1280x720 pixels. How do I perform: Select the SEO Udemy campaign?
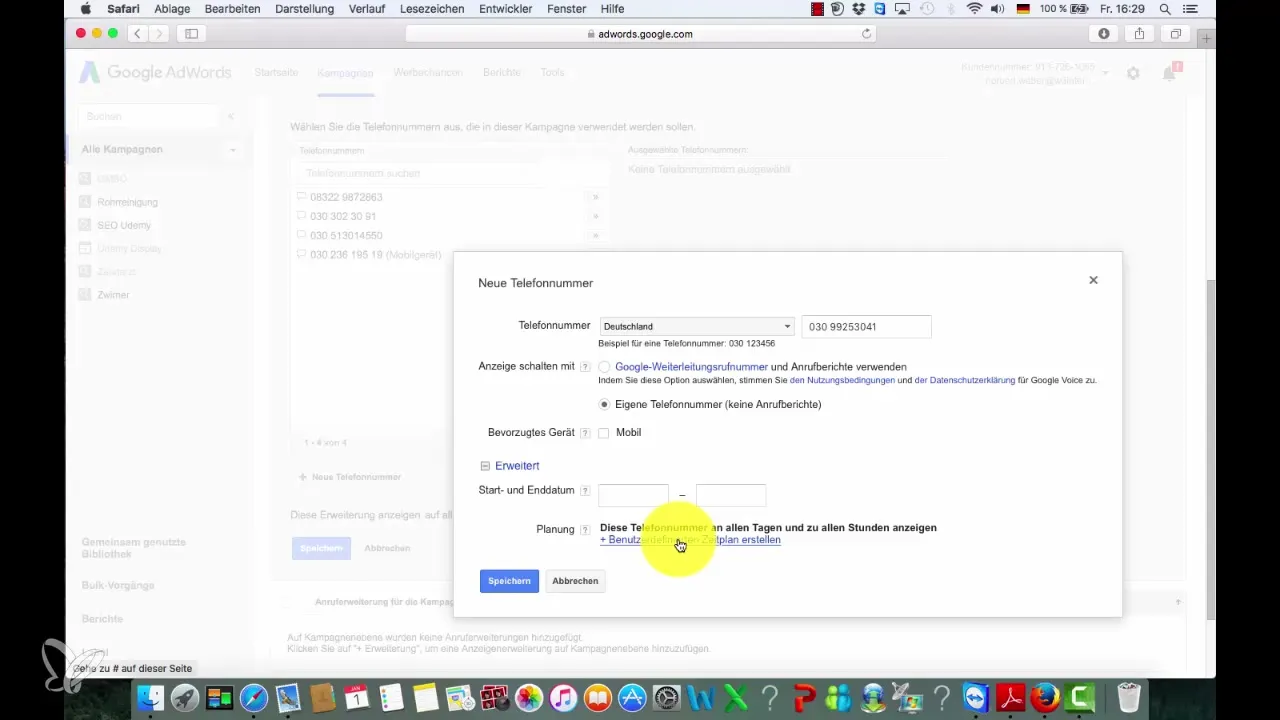click(124, 225)
